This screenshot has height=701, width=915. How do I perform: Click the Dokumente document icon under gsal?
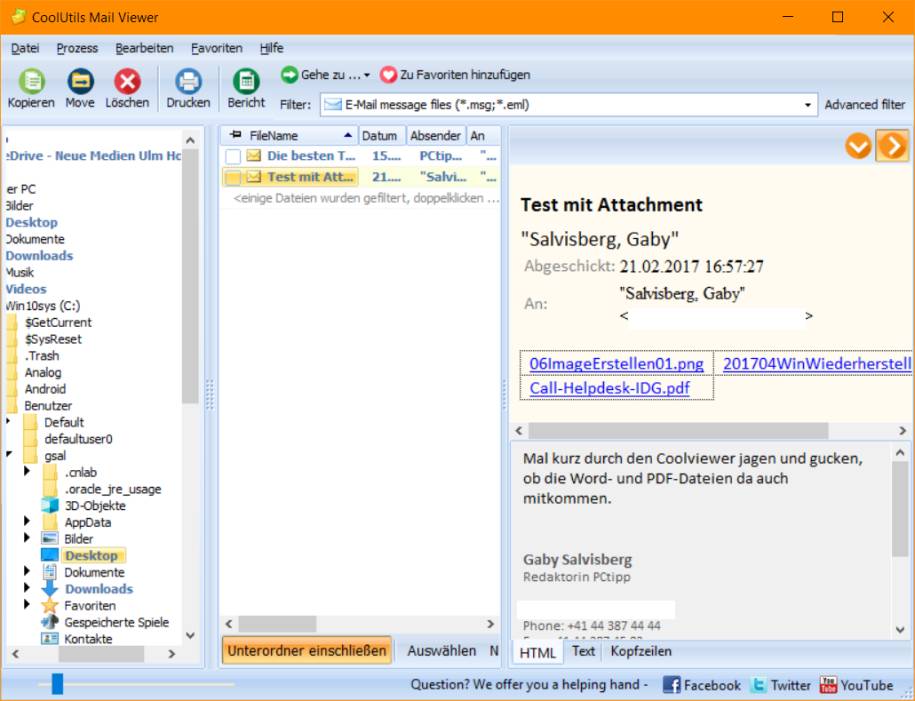pos(50,572)
